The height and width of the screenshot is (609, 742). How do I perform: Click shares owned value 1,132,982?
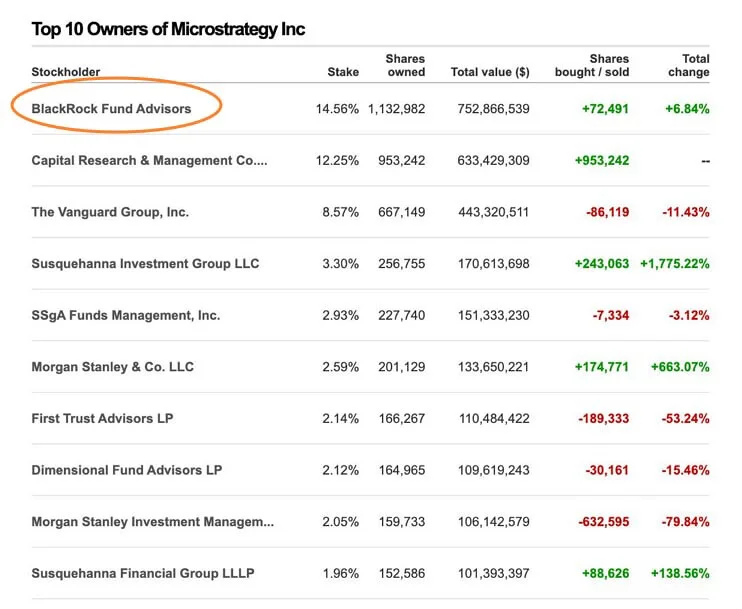(397, 109)
